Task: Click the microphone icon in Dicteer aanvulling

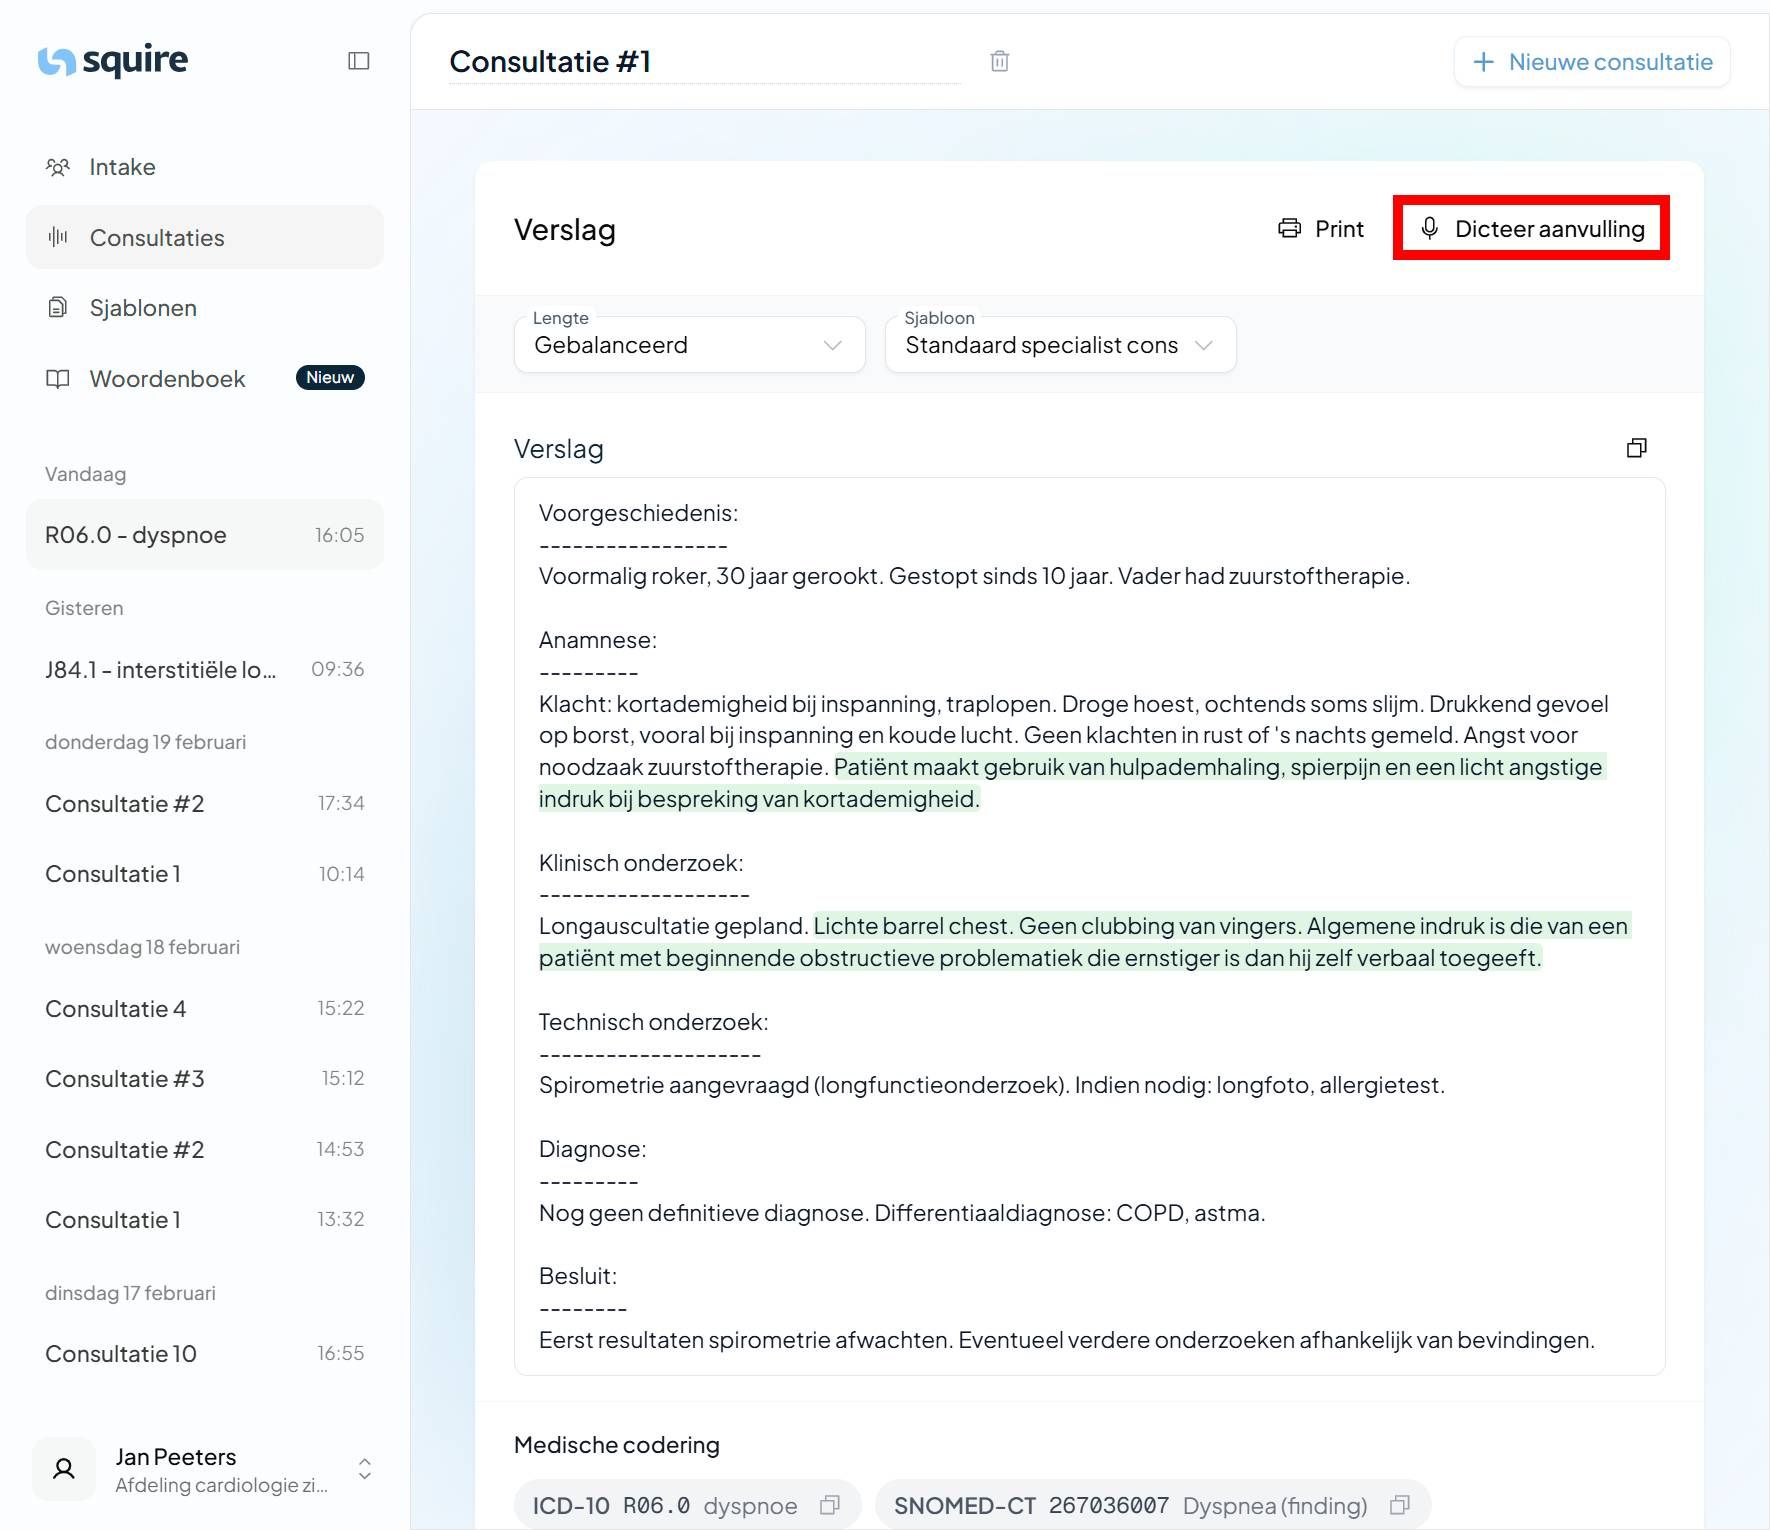Action: [1430, 228]
